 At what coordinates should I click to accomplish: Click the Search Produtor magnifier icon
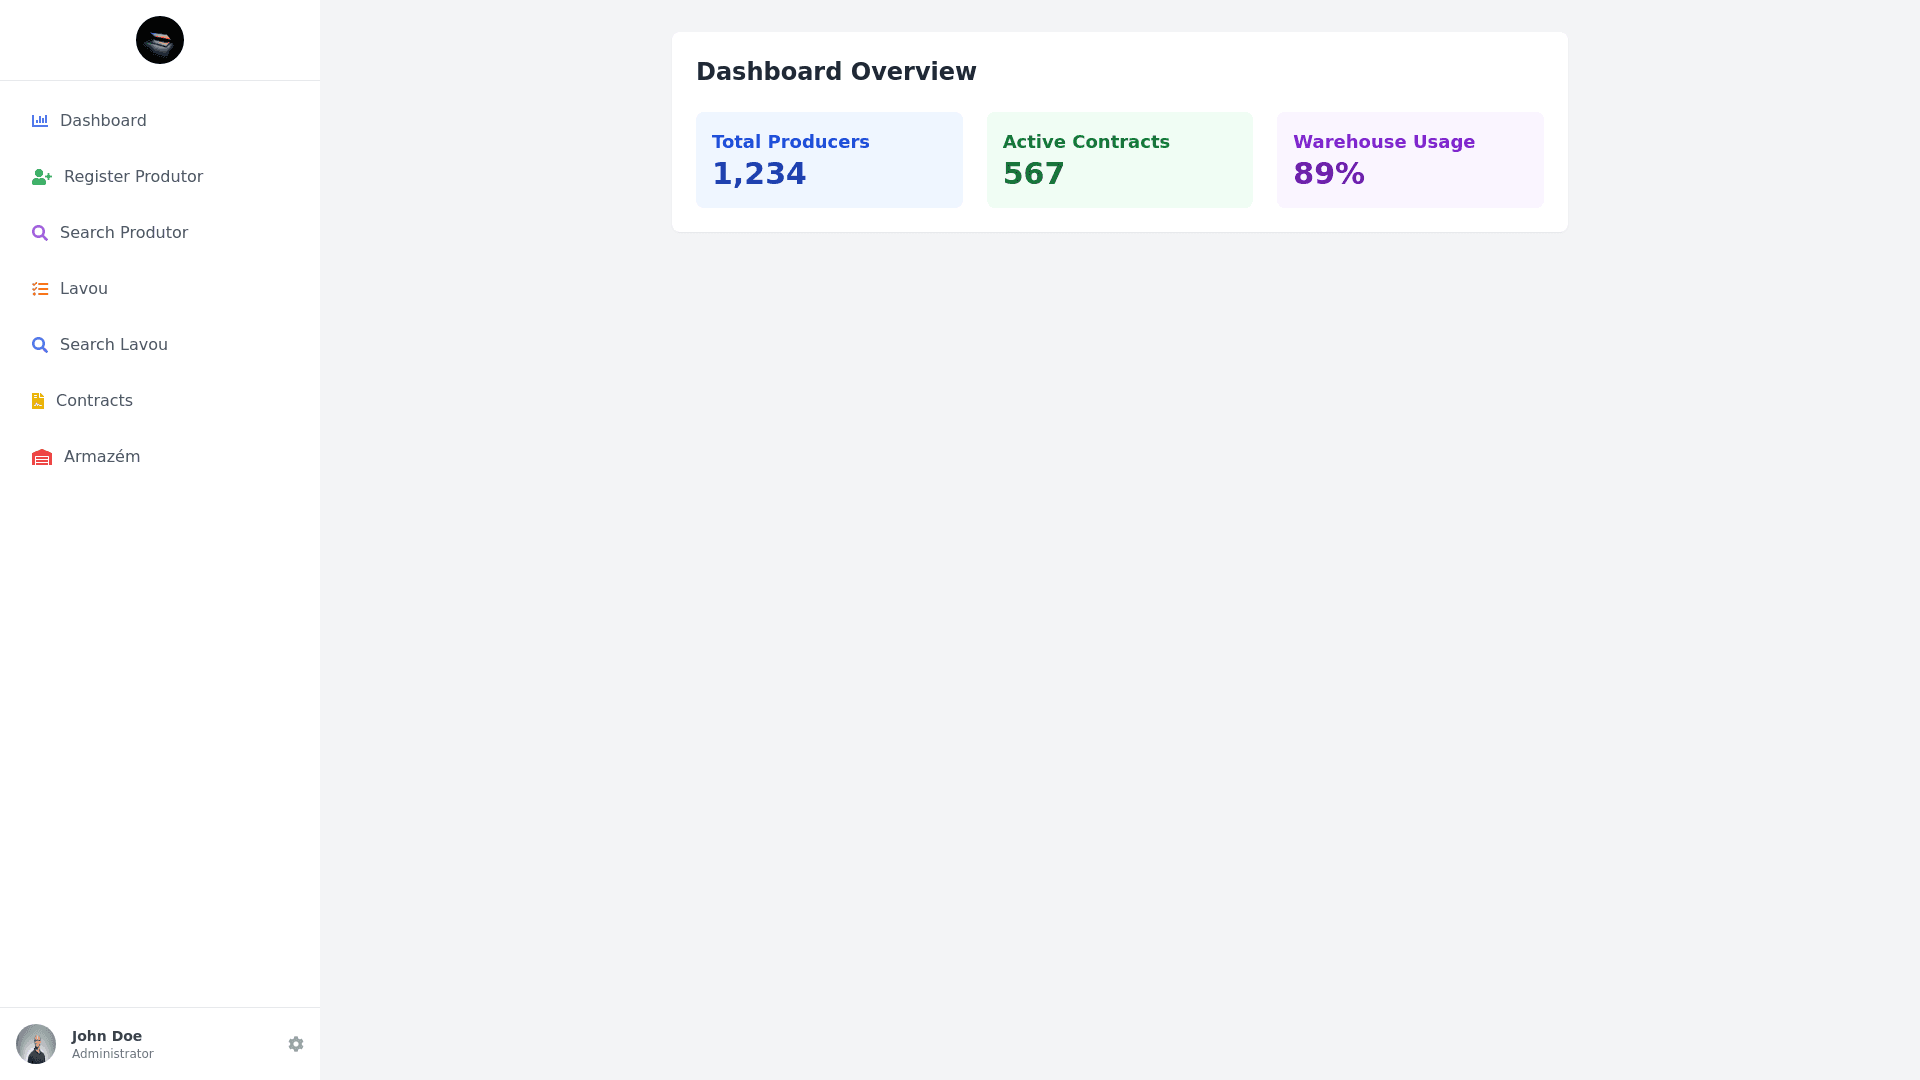tap(40, 233)
